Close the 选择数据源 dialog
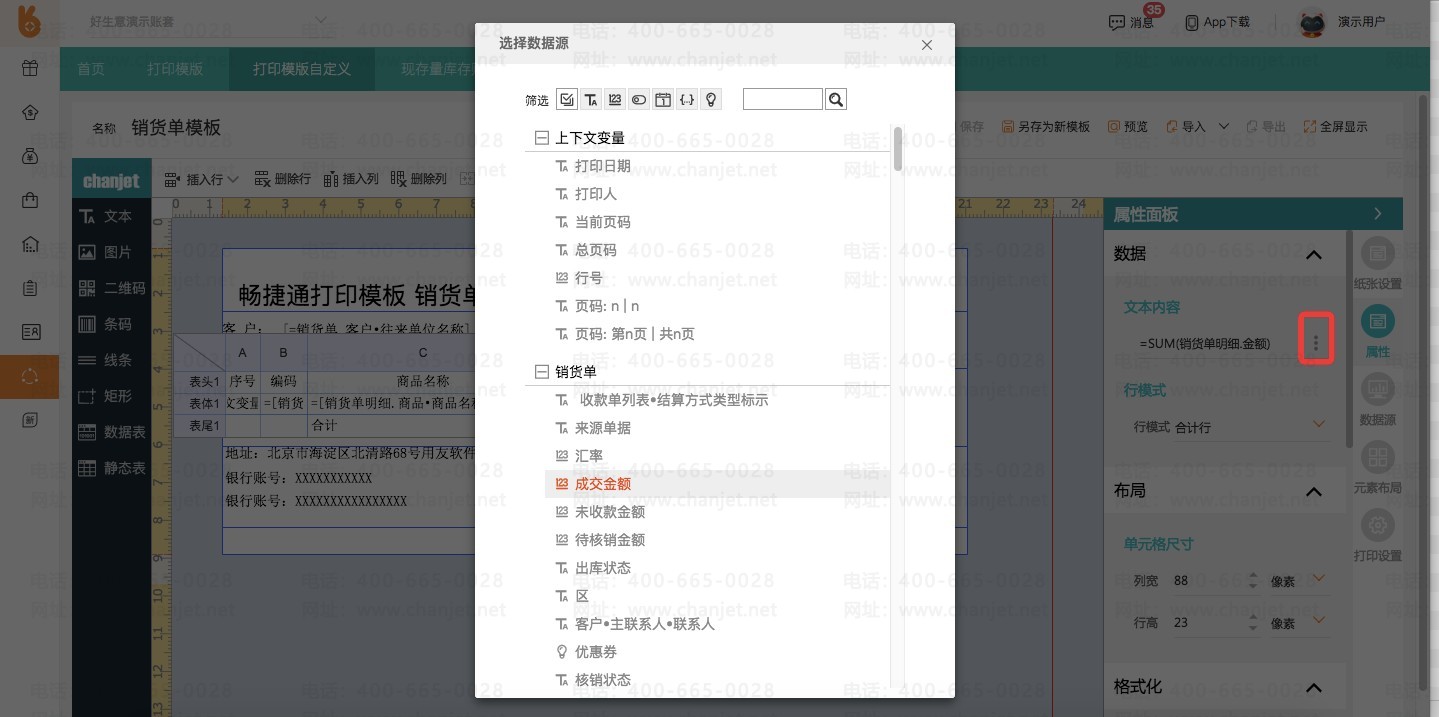The width and height of the screenshot is (1439, 717). (926, 45)
